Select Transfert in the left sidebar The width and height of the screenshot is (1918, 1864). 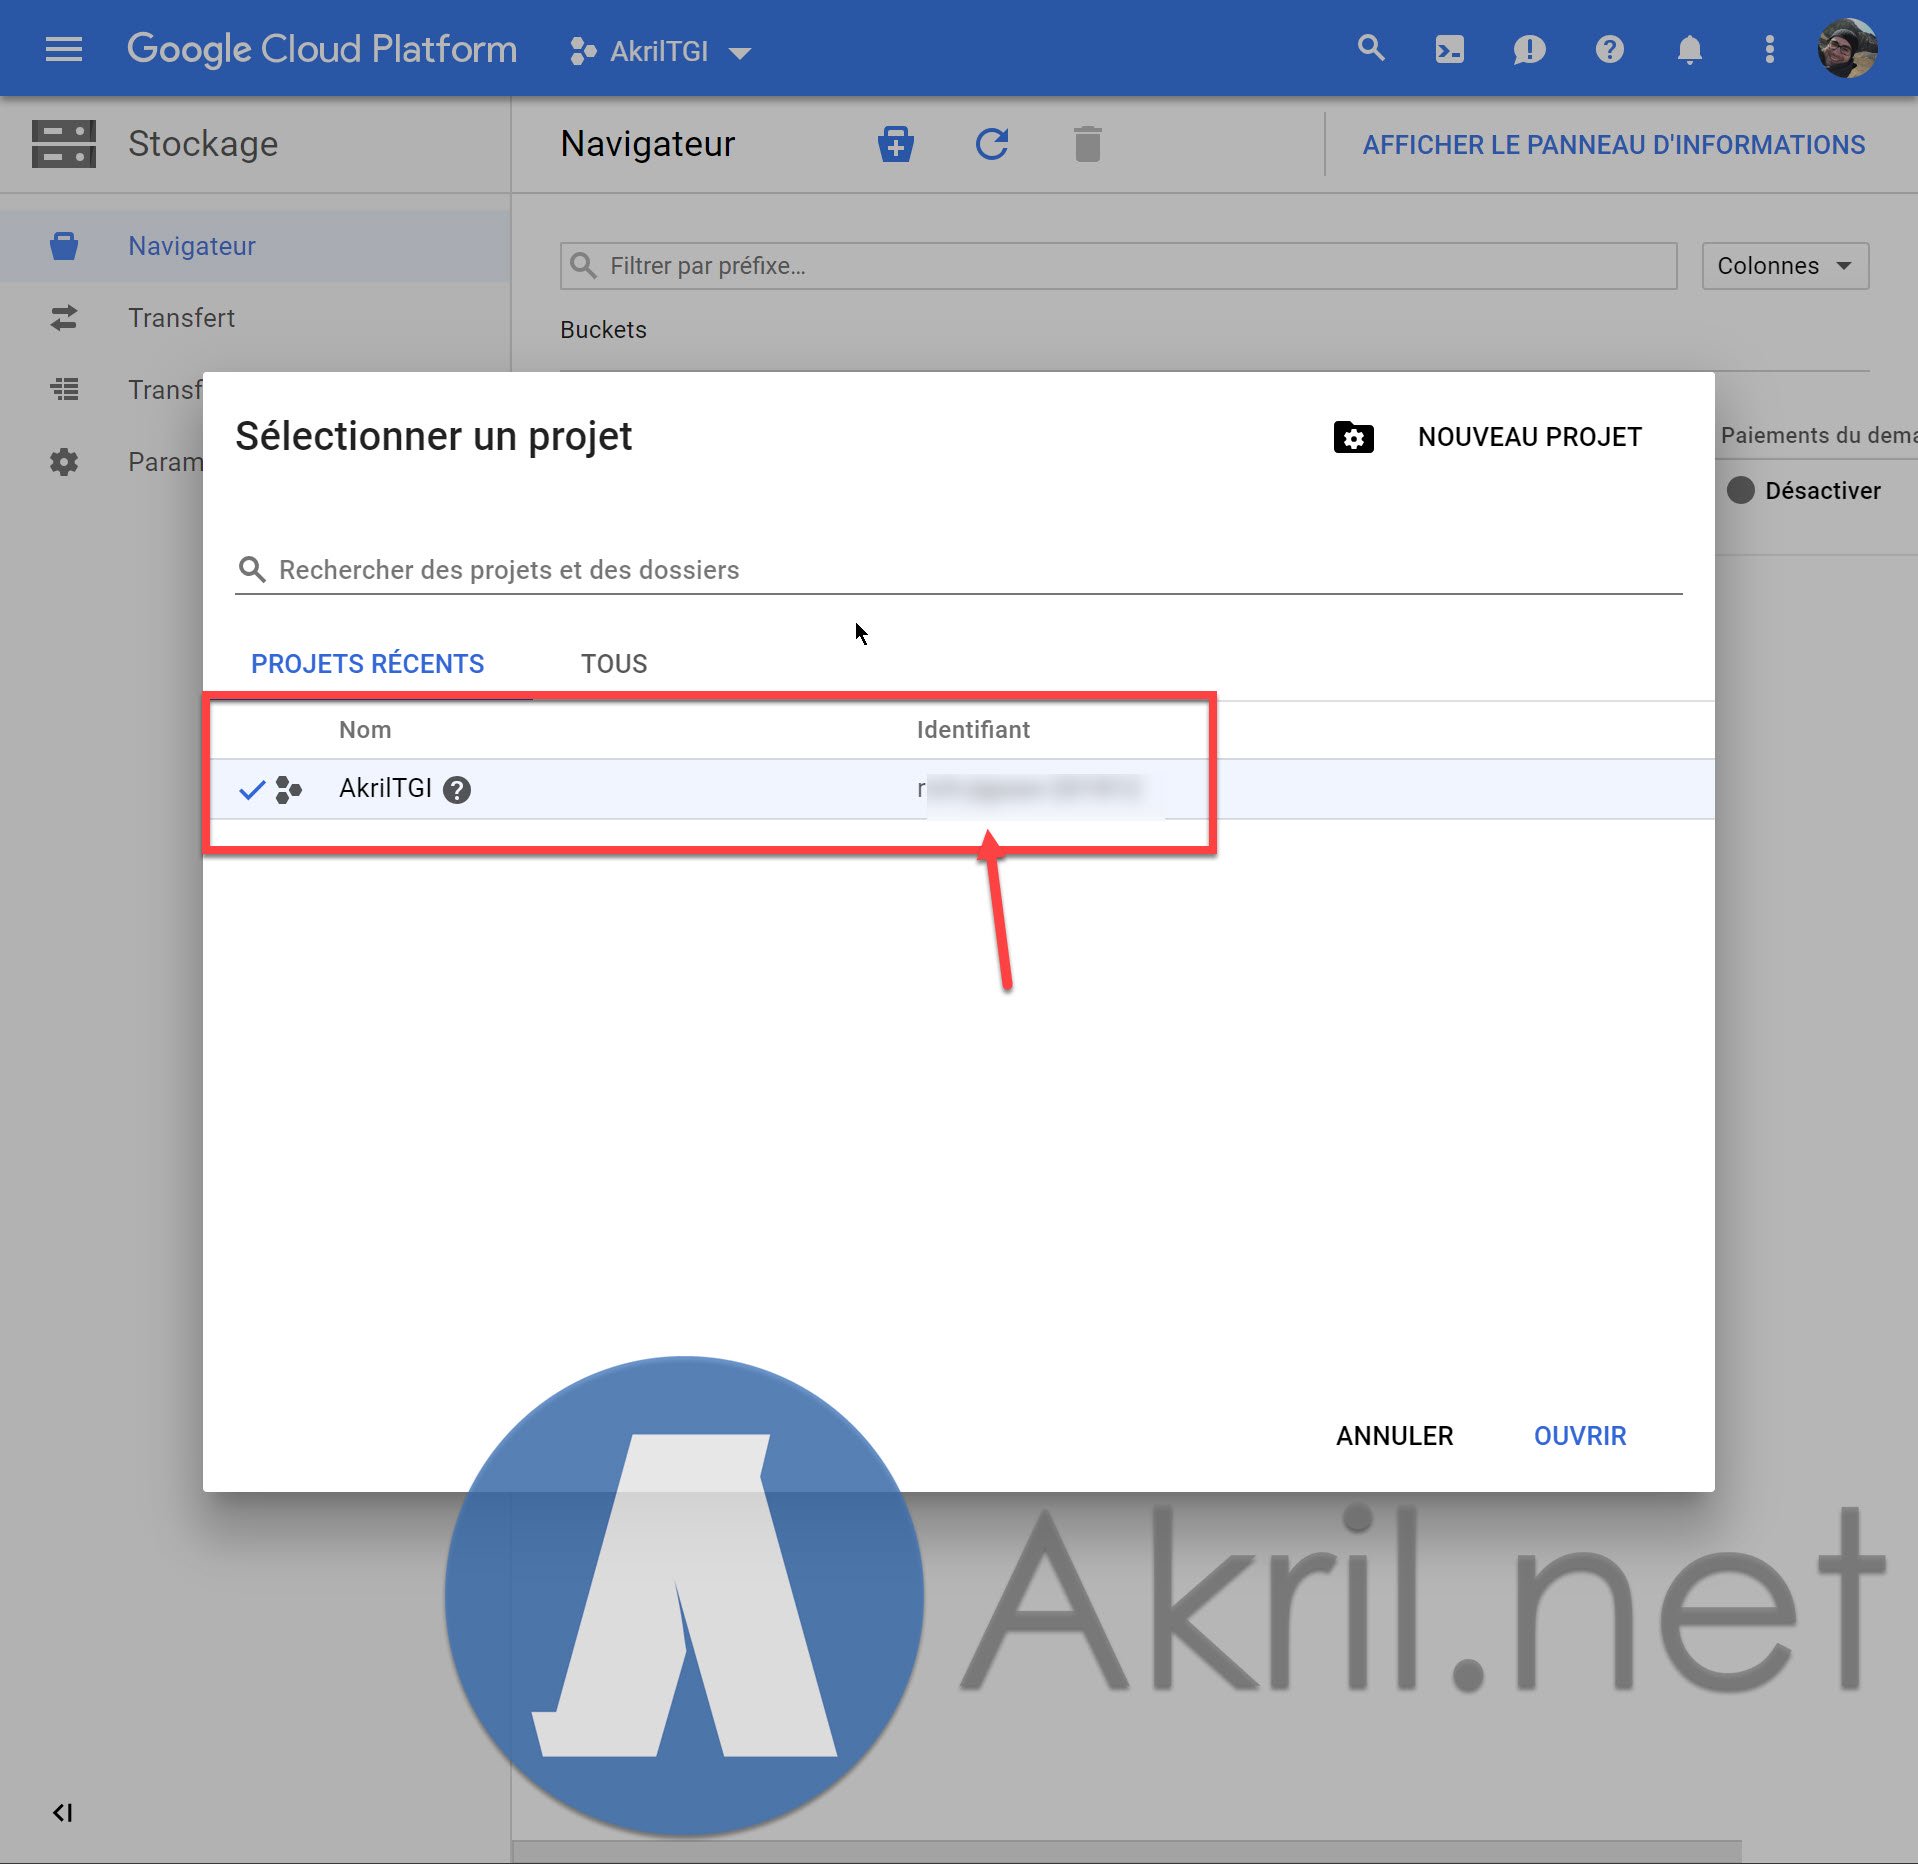click(181, 318)
